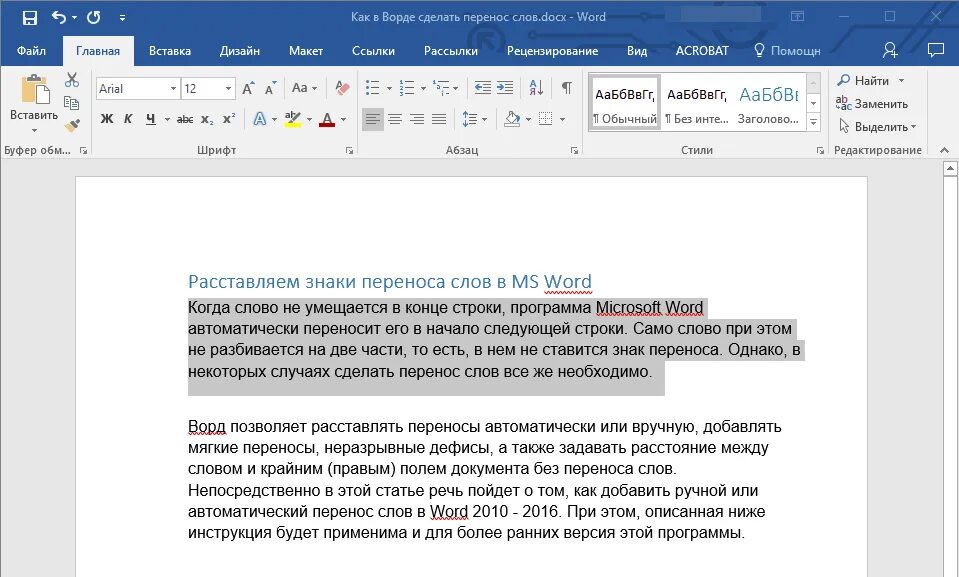959x577 pixels.
Task: Open the Ссылки tab
Action: [x=373, y=51]
